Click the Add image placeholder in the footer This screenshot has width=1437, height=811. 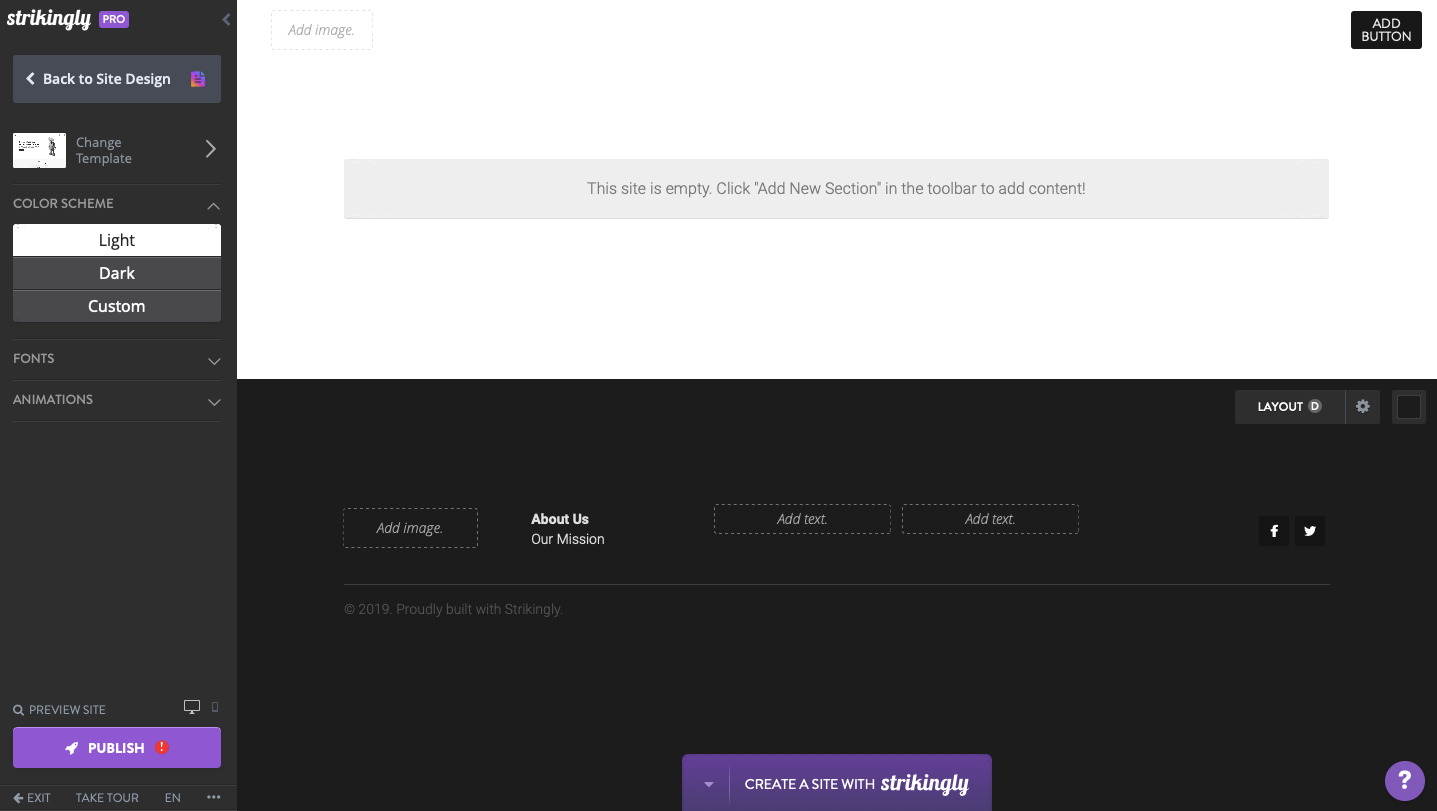point(410,527)
